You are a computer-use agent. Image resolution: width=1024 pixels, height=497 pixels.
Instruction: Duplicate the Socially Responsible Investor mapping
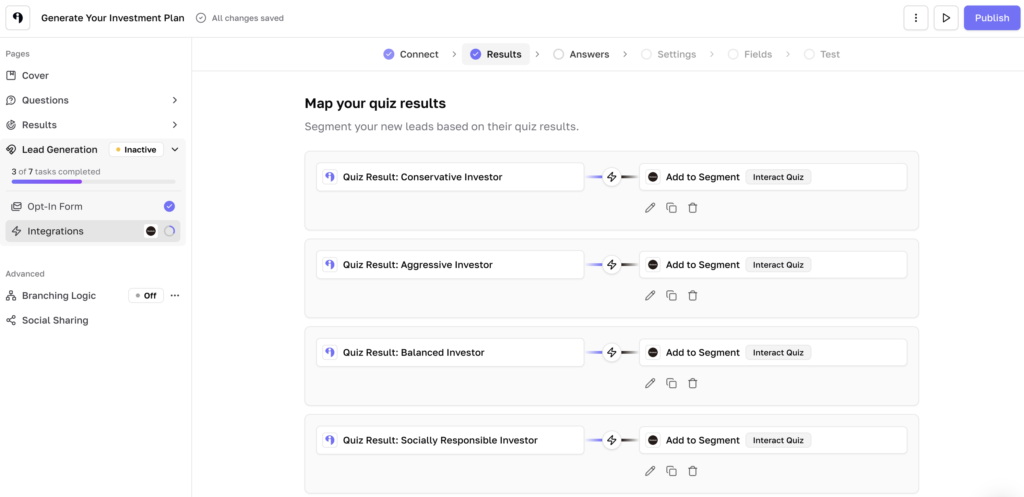click(671, 471)
